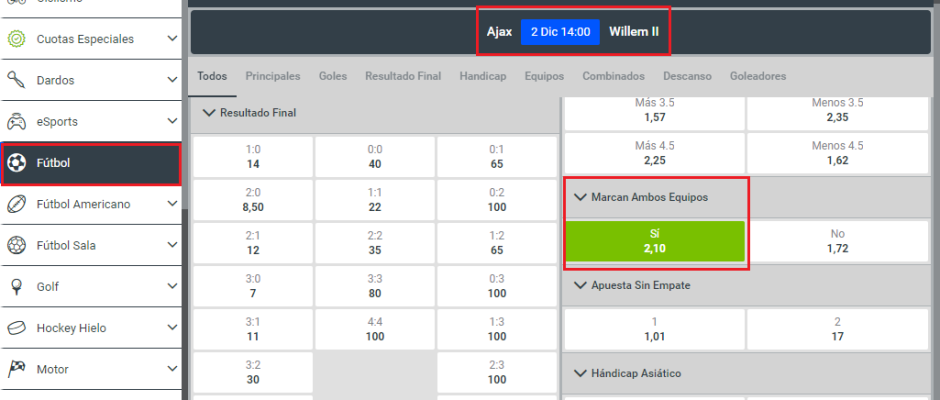940x400 pixels.
Task: Click the Fútbol soccer ball icon
Action: [16, 163]
